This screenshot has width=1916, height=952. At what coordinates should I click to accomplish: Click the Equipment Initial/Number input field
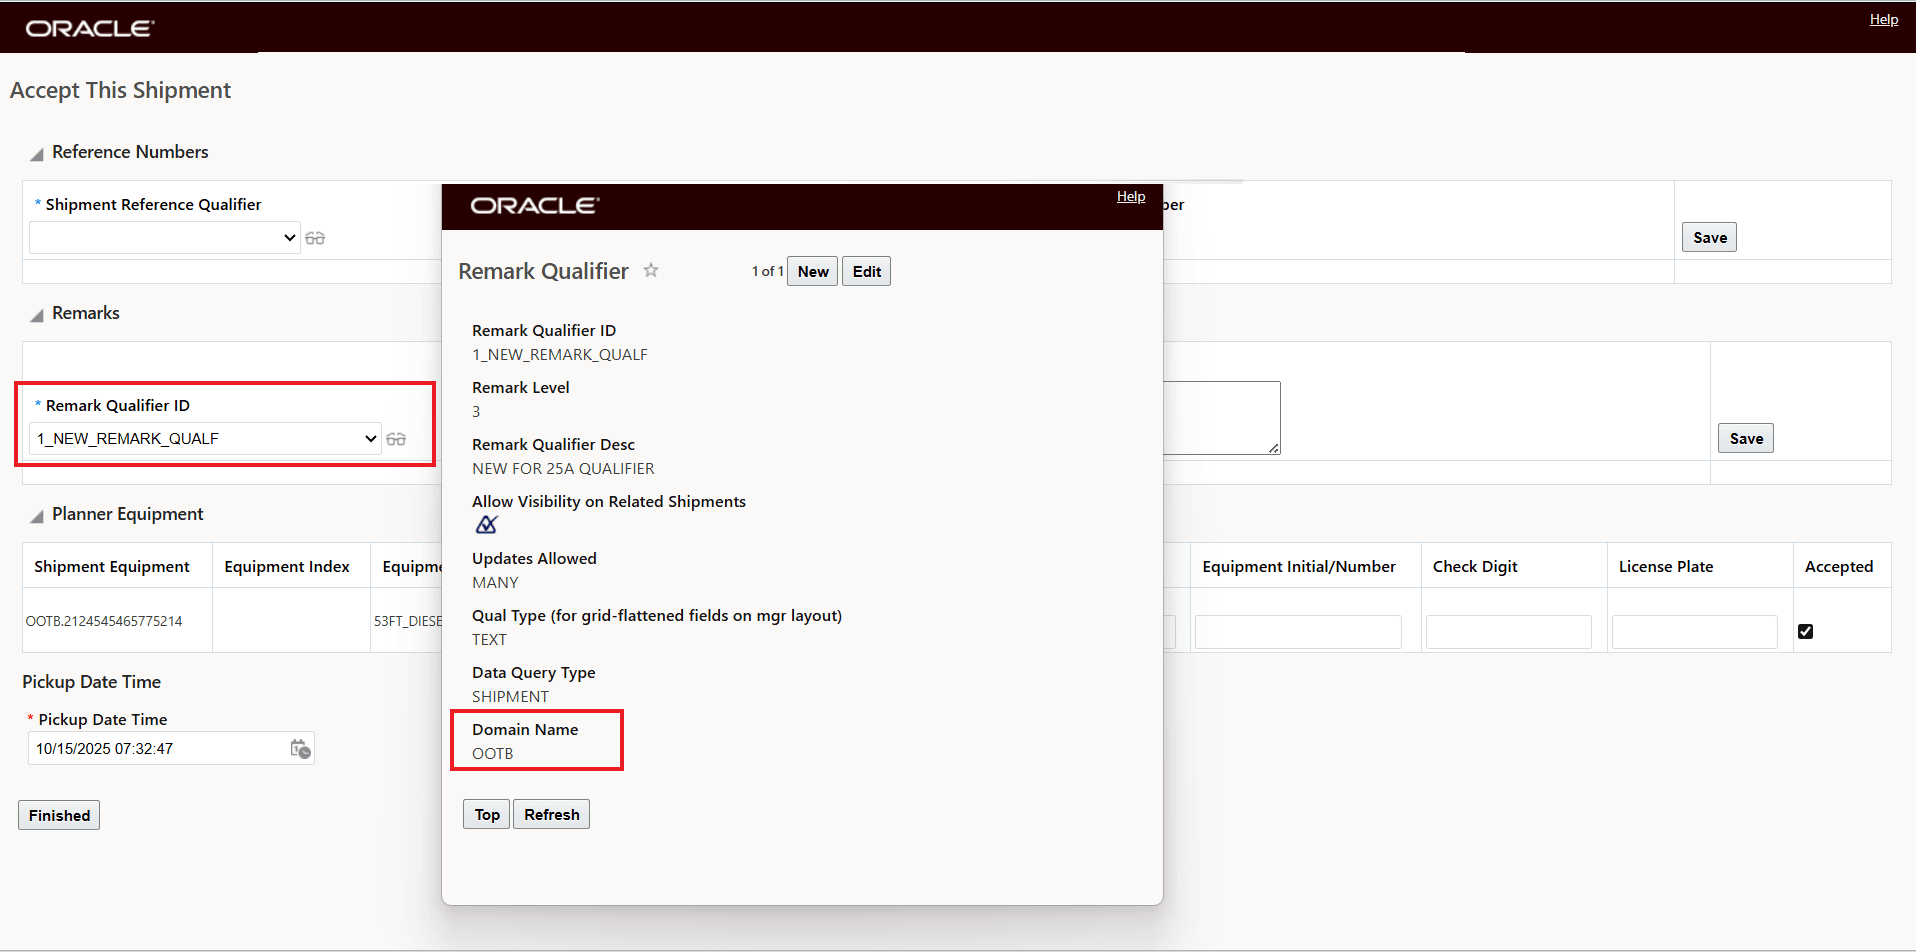point(1298,632)
